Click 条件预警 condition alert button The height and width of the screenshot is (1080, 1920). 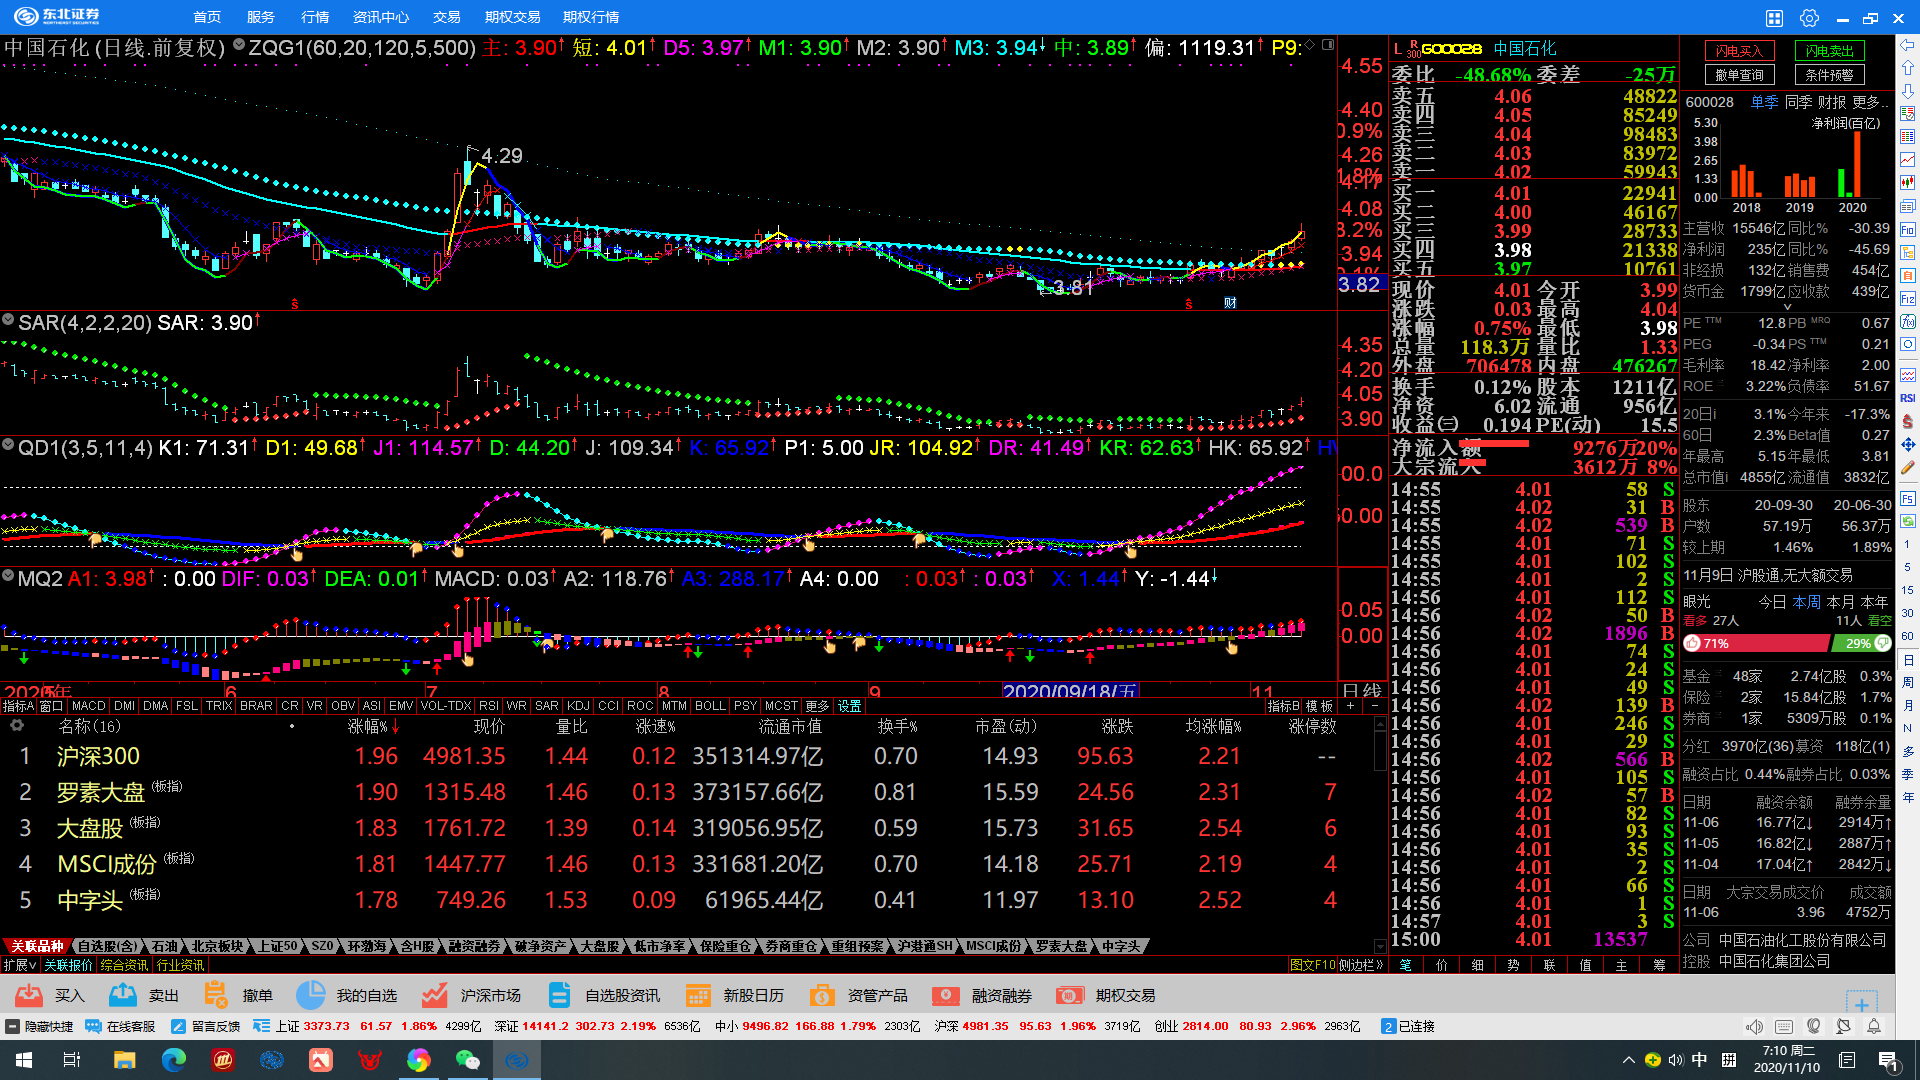[1829, 75]
